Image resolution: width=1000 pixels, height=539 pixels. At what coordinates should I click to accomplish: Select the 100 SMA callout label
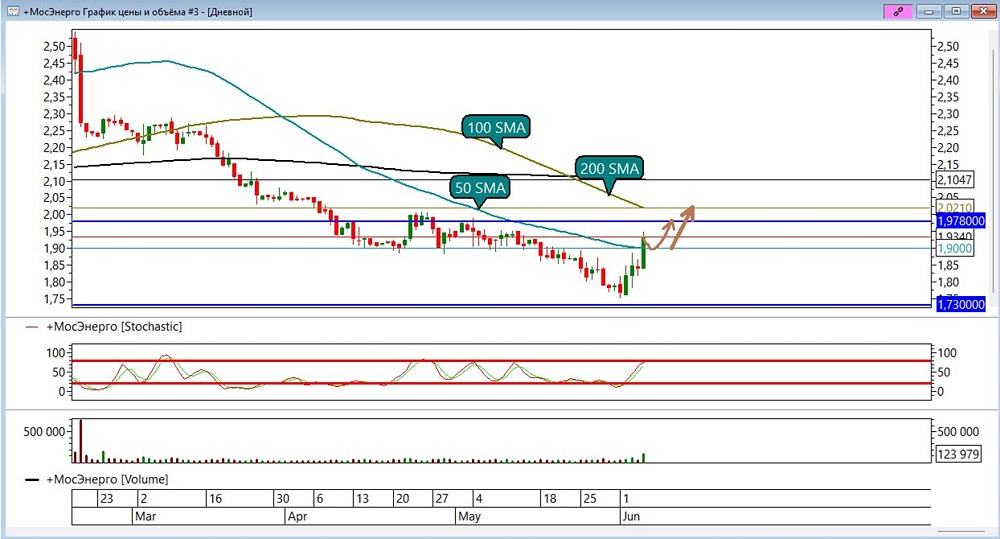tap(496, 128)
